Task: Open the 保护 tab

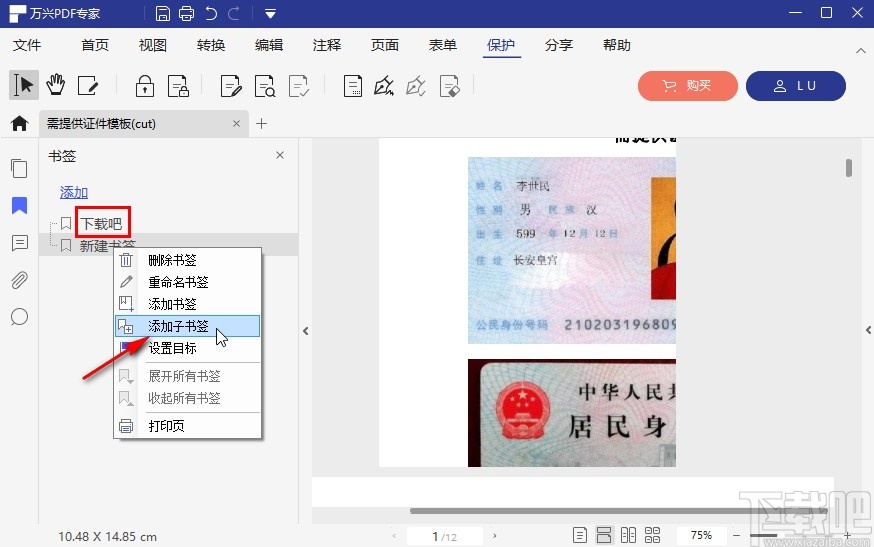Action: [501, 45]
